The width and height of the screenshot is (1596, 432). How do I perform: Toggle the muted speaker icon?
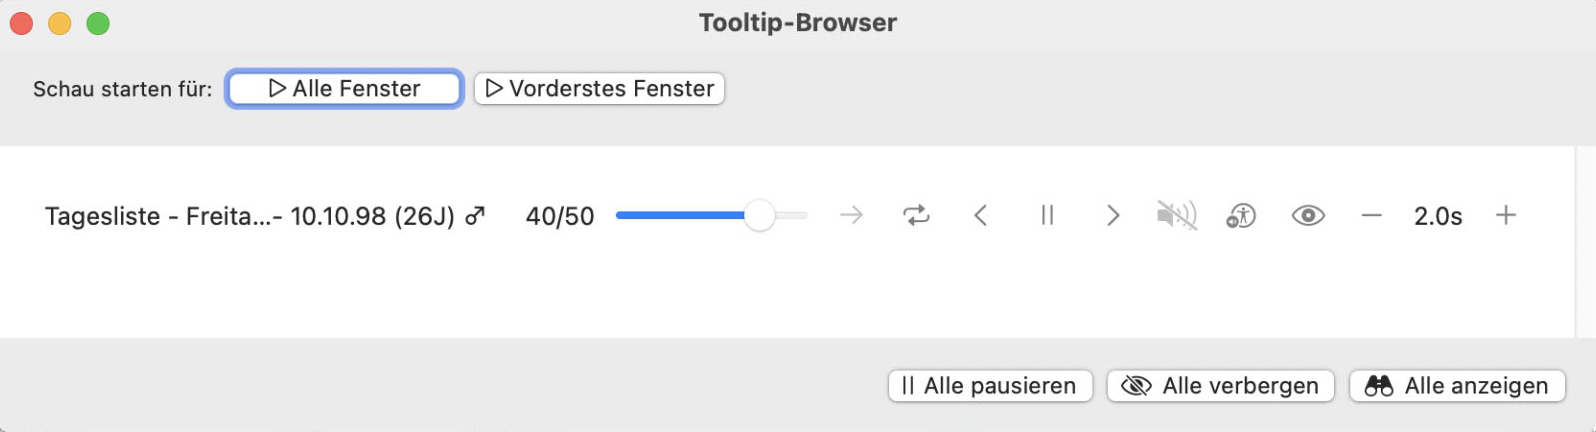(1177, 215)
